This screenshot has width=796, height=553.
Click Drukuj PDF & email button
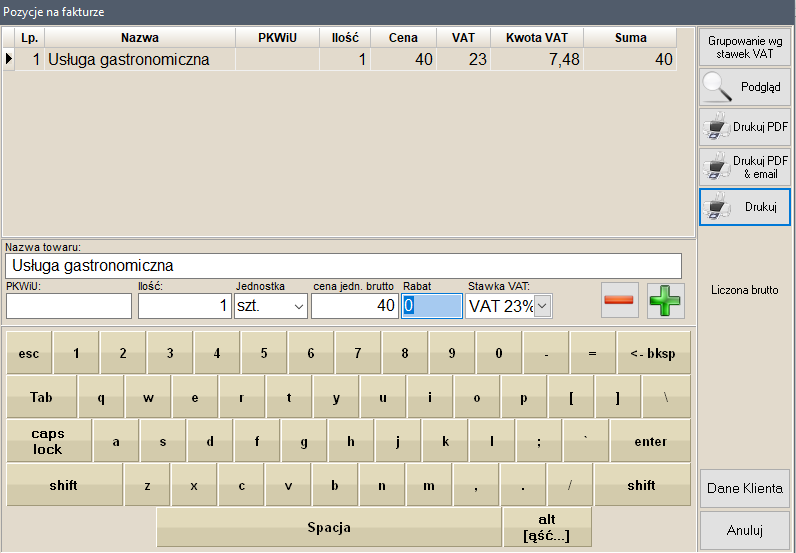click(x=745, y=167)
